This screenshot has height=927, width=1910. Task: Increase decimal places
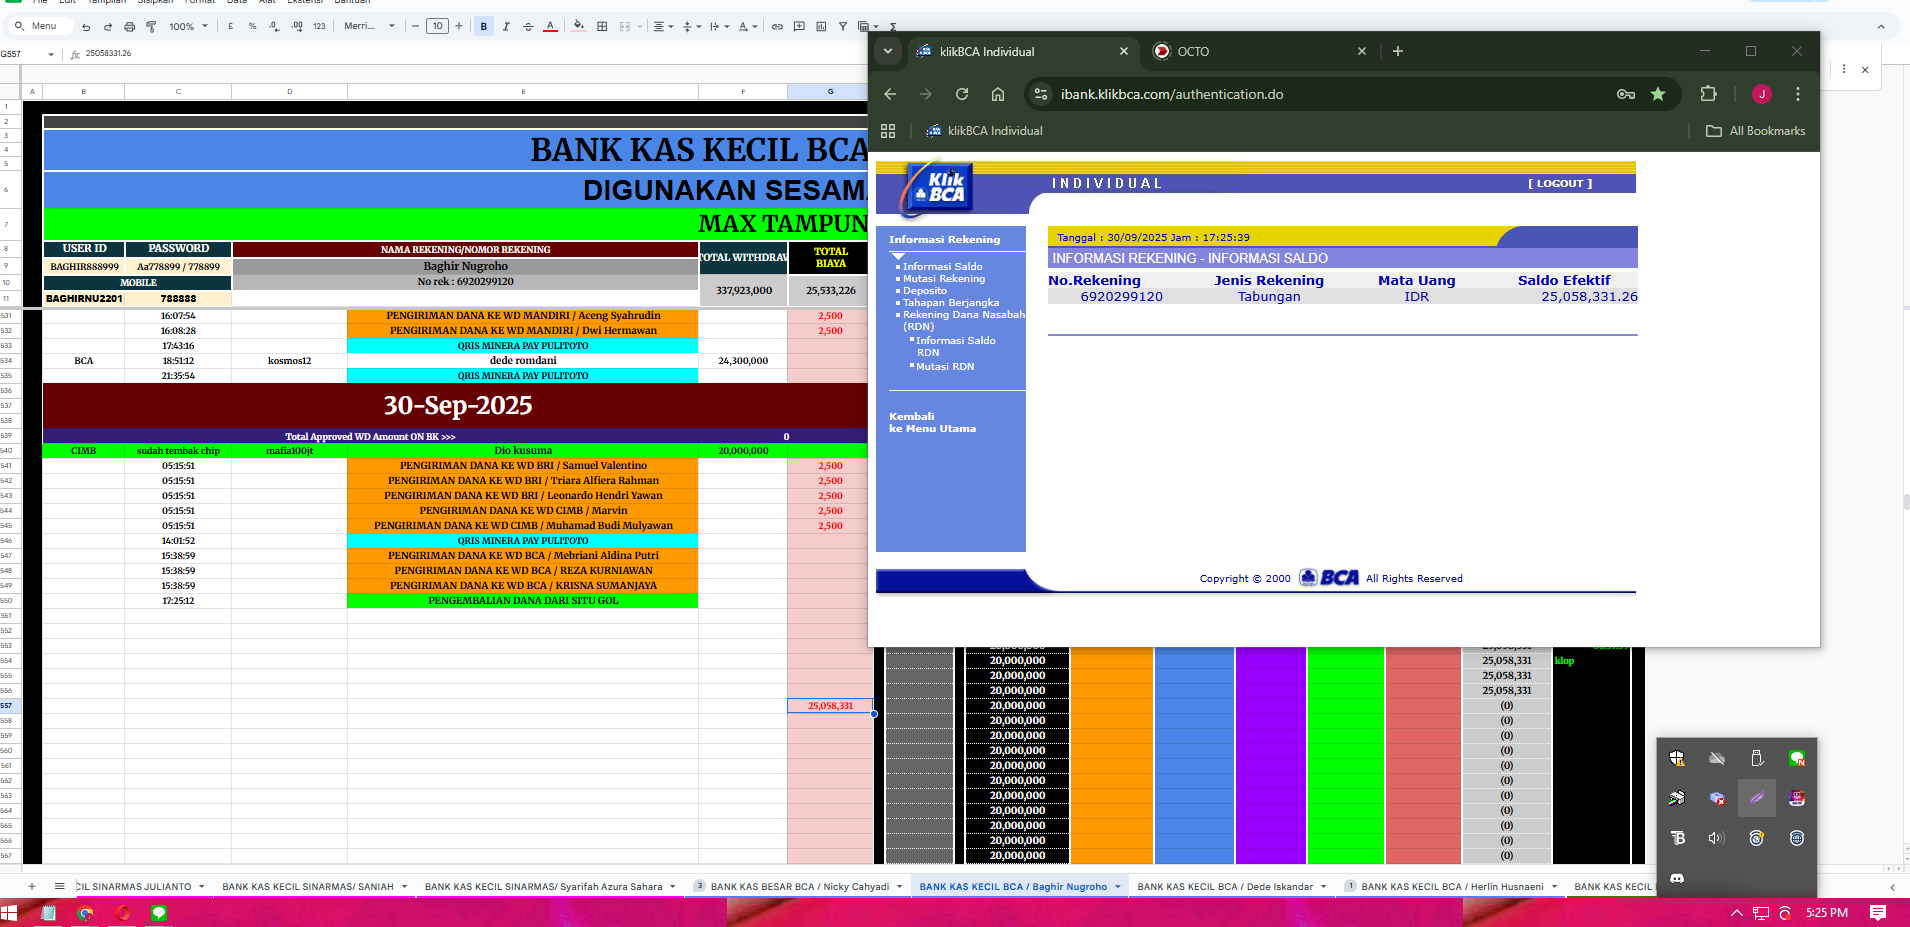tap(297, 27)
